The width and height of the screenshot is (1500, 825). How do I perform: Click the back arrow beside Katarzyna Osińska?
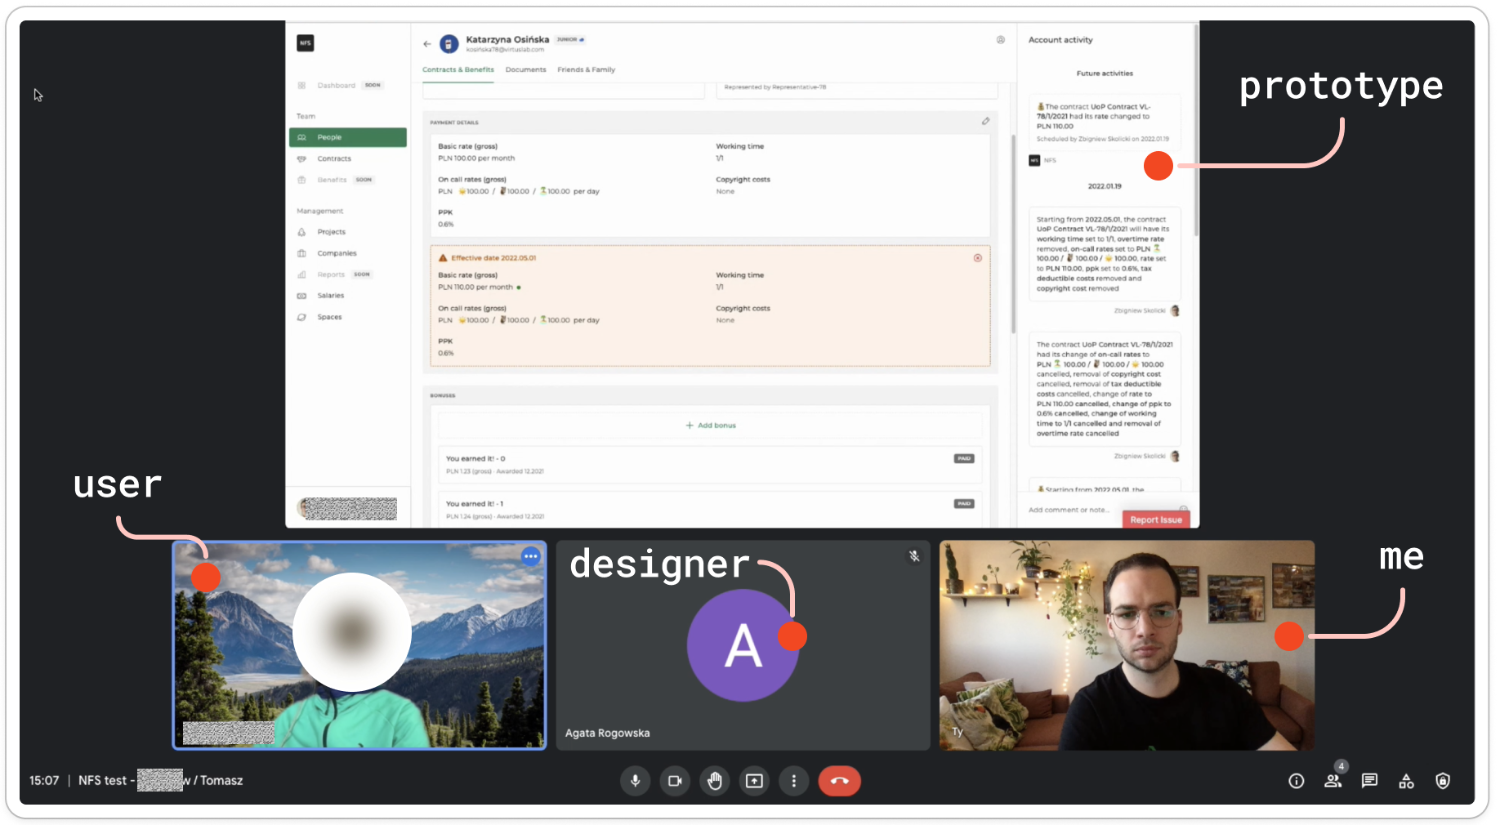click(x=427, y=44)
